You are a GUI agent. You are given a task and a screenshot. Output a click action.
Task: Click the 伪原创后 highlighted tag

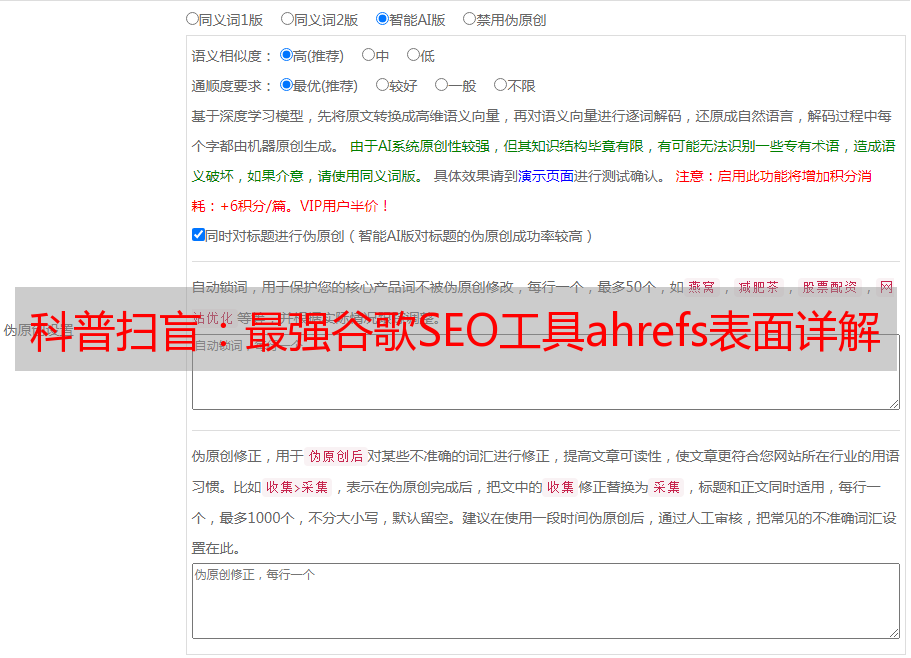(x=336, y=456)
